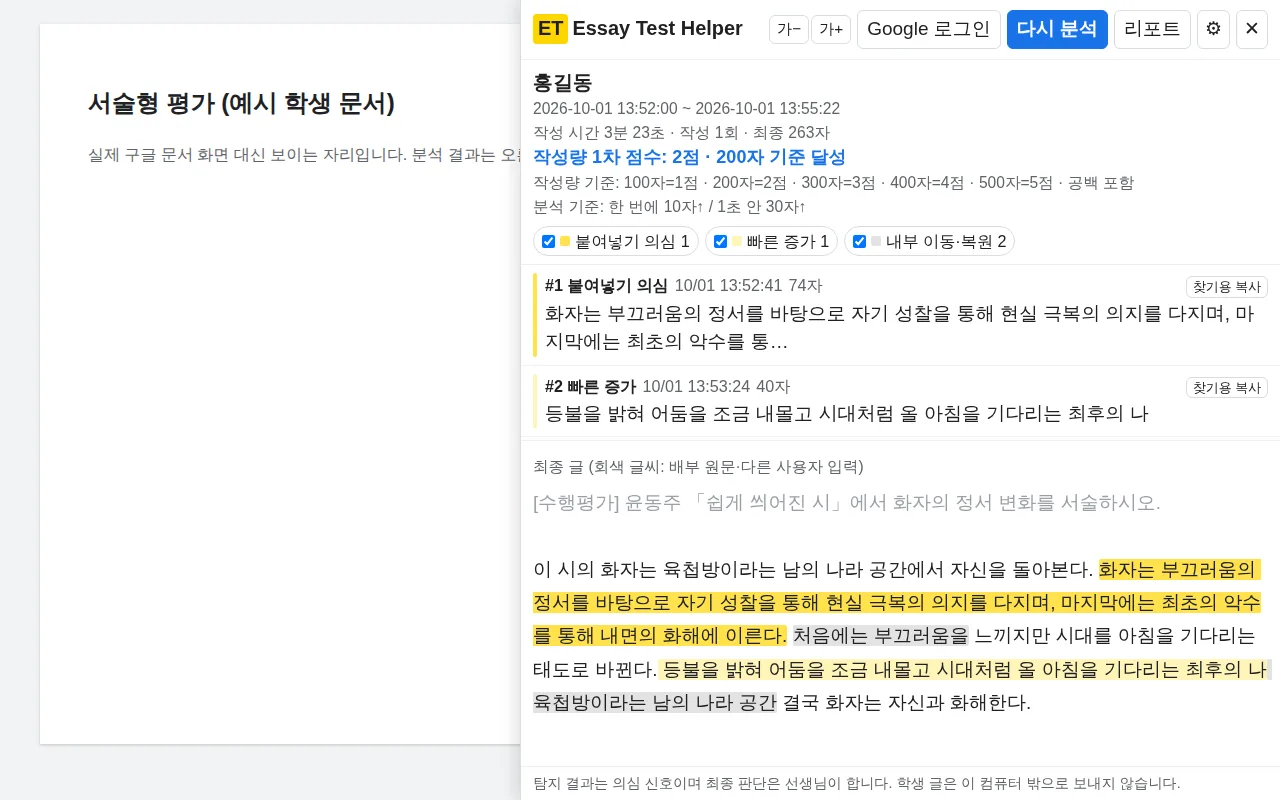Screen dimensions: 1280x800
Task: Select the #2 빠른 증가 result entry
Action: [x=900, y=400]
